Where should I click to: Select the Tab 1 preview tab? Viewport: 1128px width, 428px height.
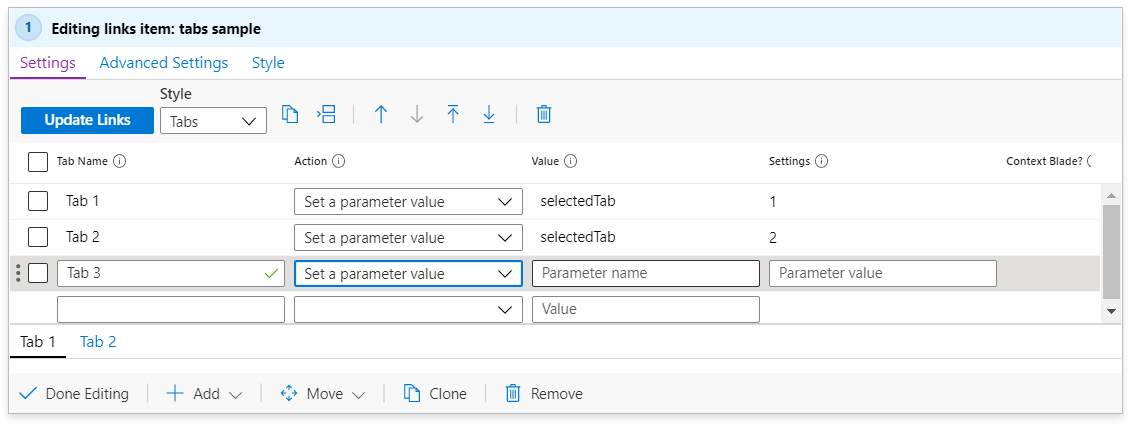click(38, 342)
